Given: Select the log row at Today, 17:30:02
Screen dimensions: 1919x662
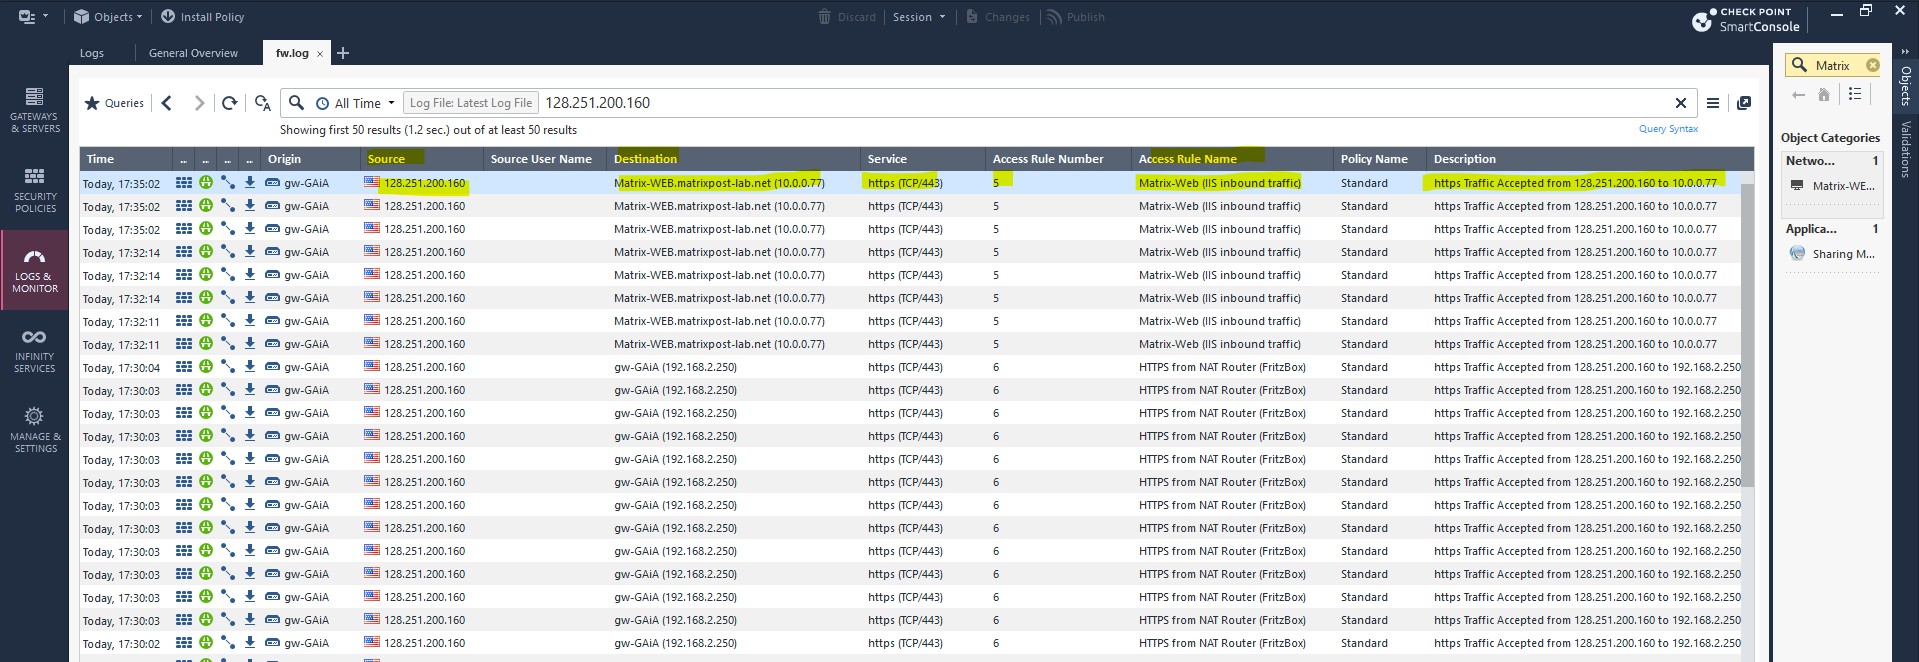Looking at the screenshot, I should (x=910, y=643).
